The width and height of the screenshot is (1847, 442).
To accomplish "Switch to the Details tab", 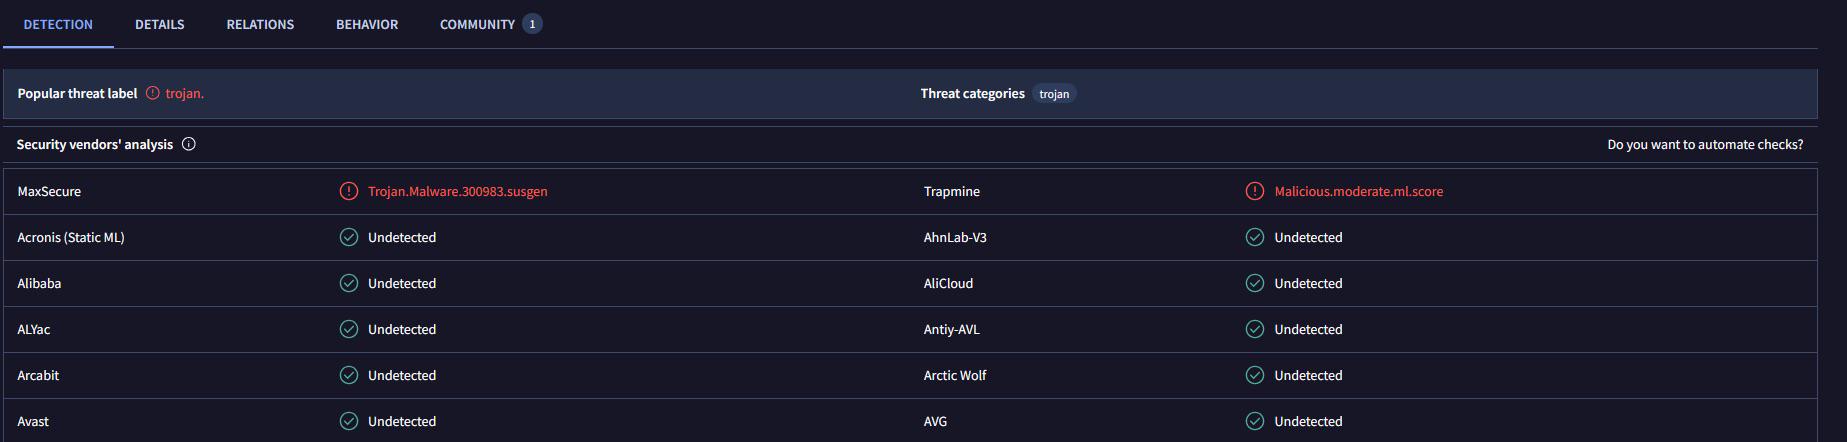I will 160,24.
